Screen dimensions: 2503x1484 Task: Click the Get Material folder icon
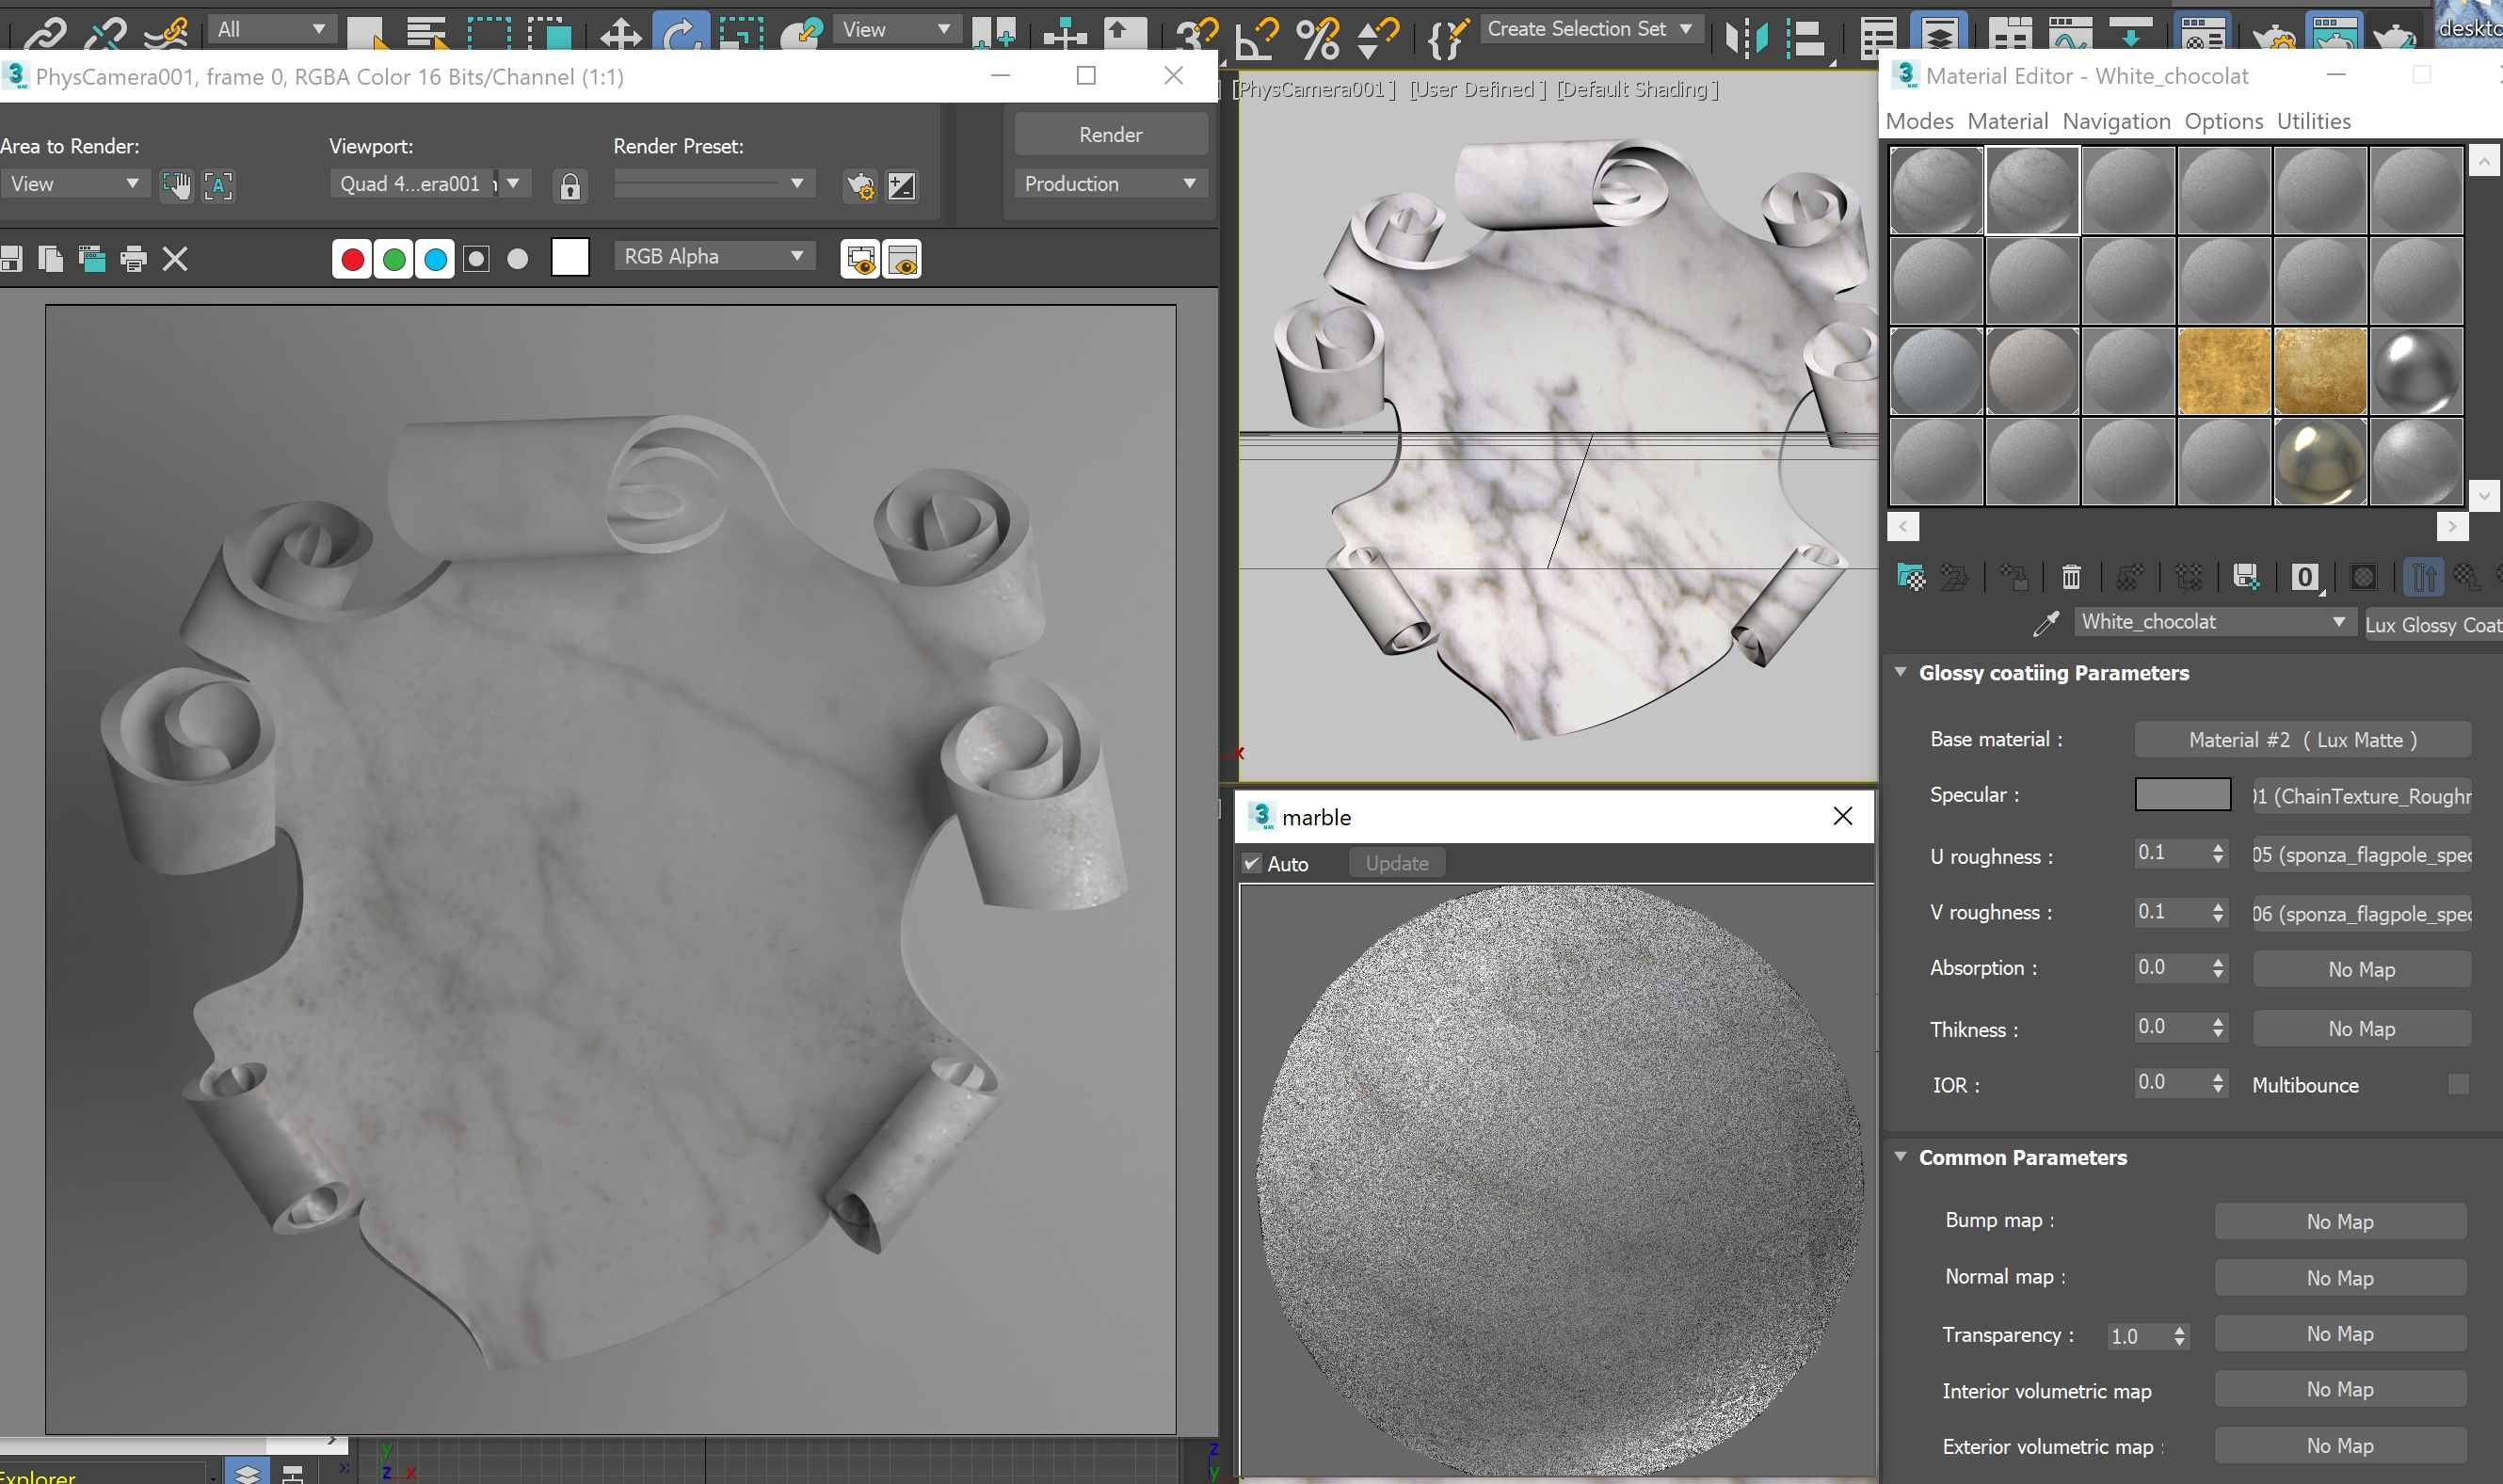pyautogui.click(x=1910, y=577)
